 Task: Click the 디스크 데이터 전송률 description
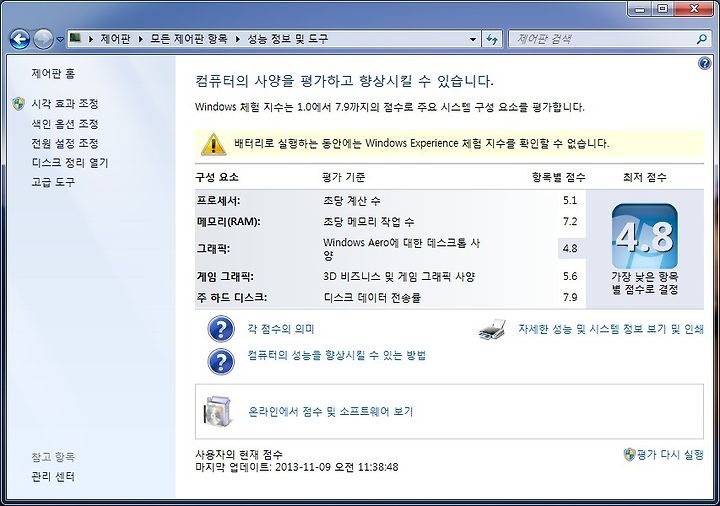pos(372,298)
